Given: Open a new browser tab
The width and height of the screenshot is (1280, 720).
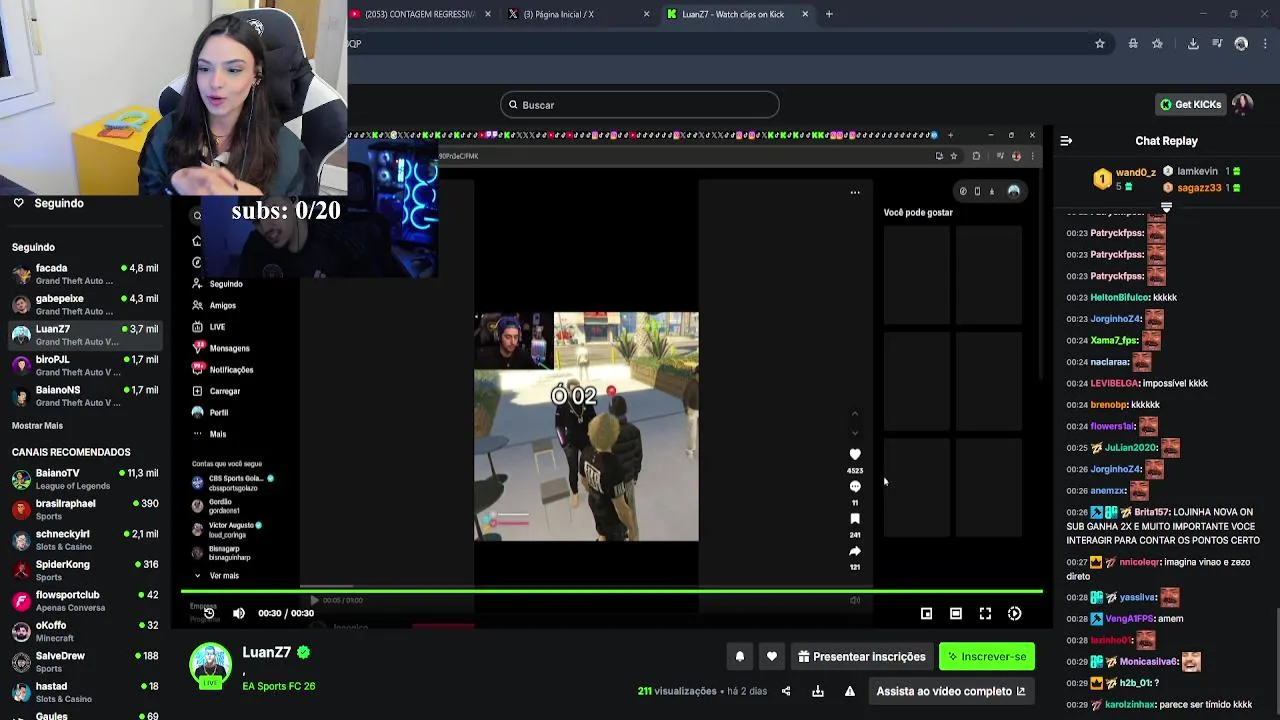Looking at the screenshot, I should click(829, 14).
